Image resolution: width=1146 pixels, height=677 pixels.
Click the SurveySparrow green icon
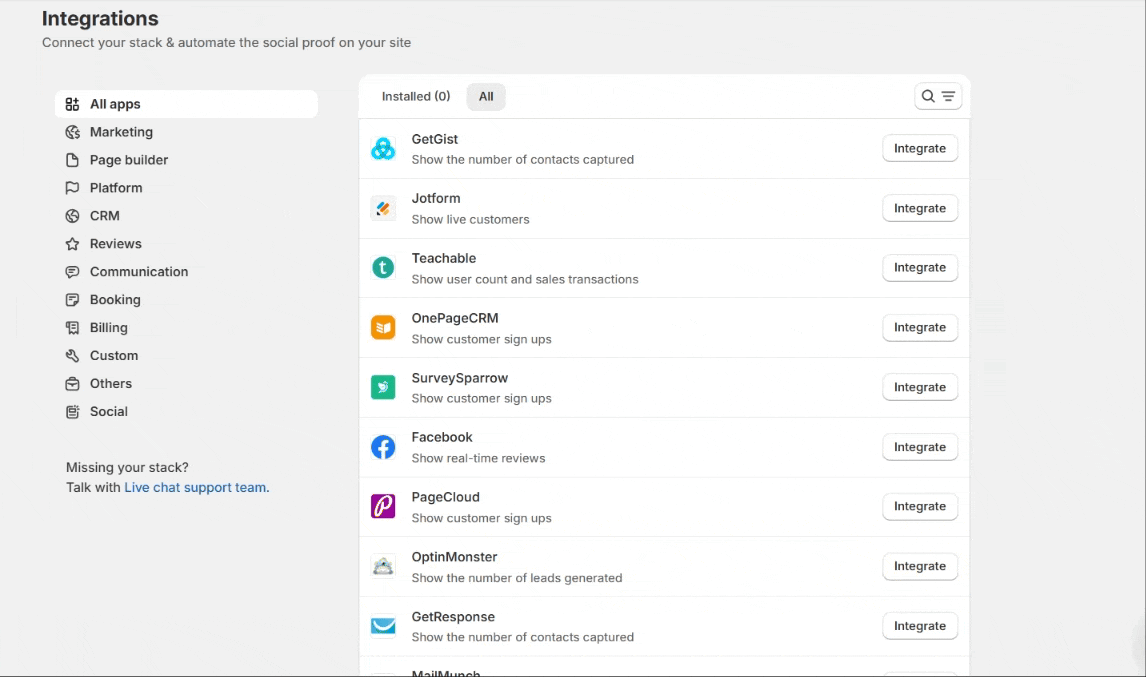pos(383,387)
